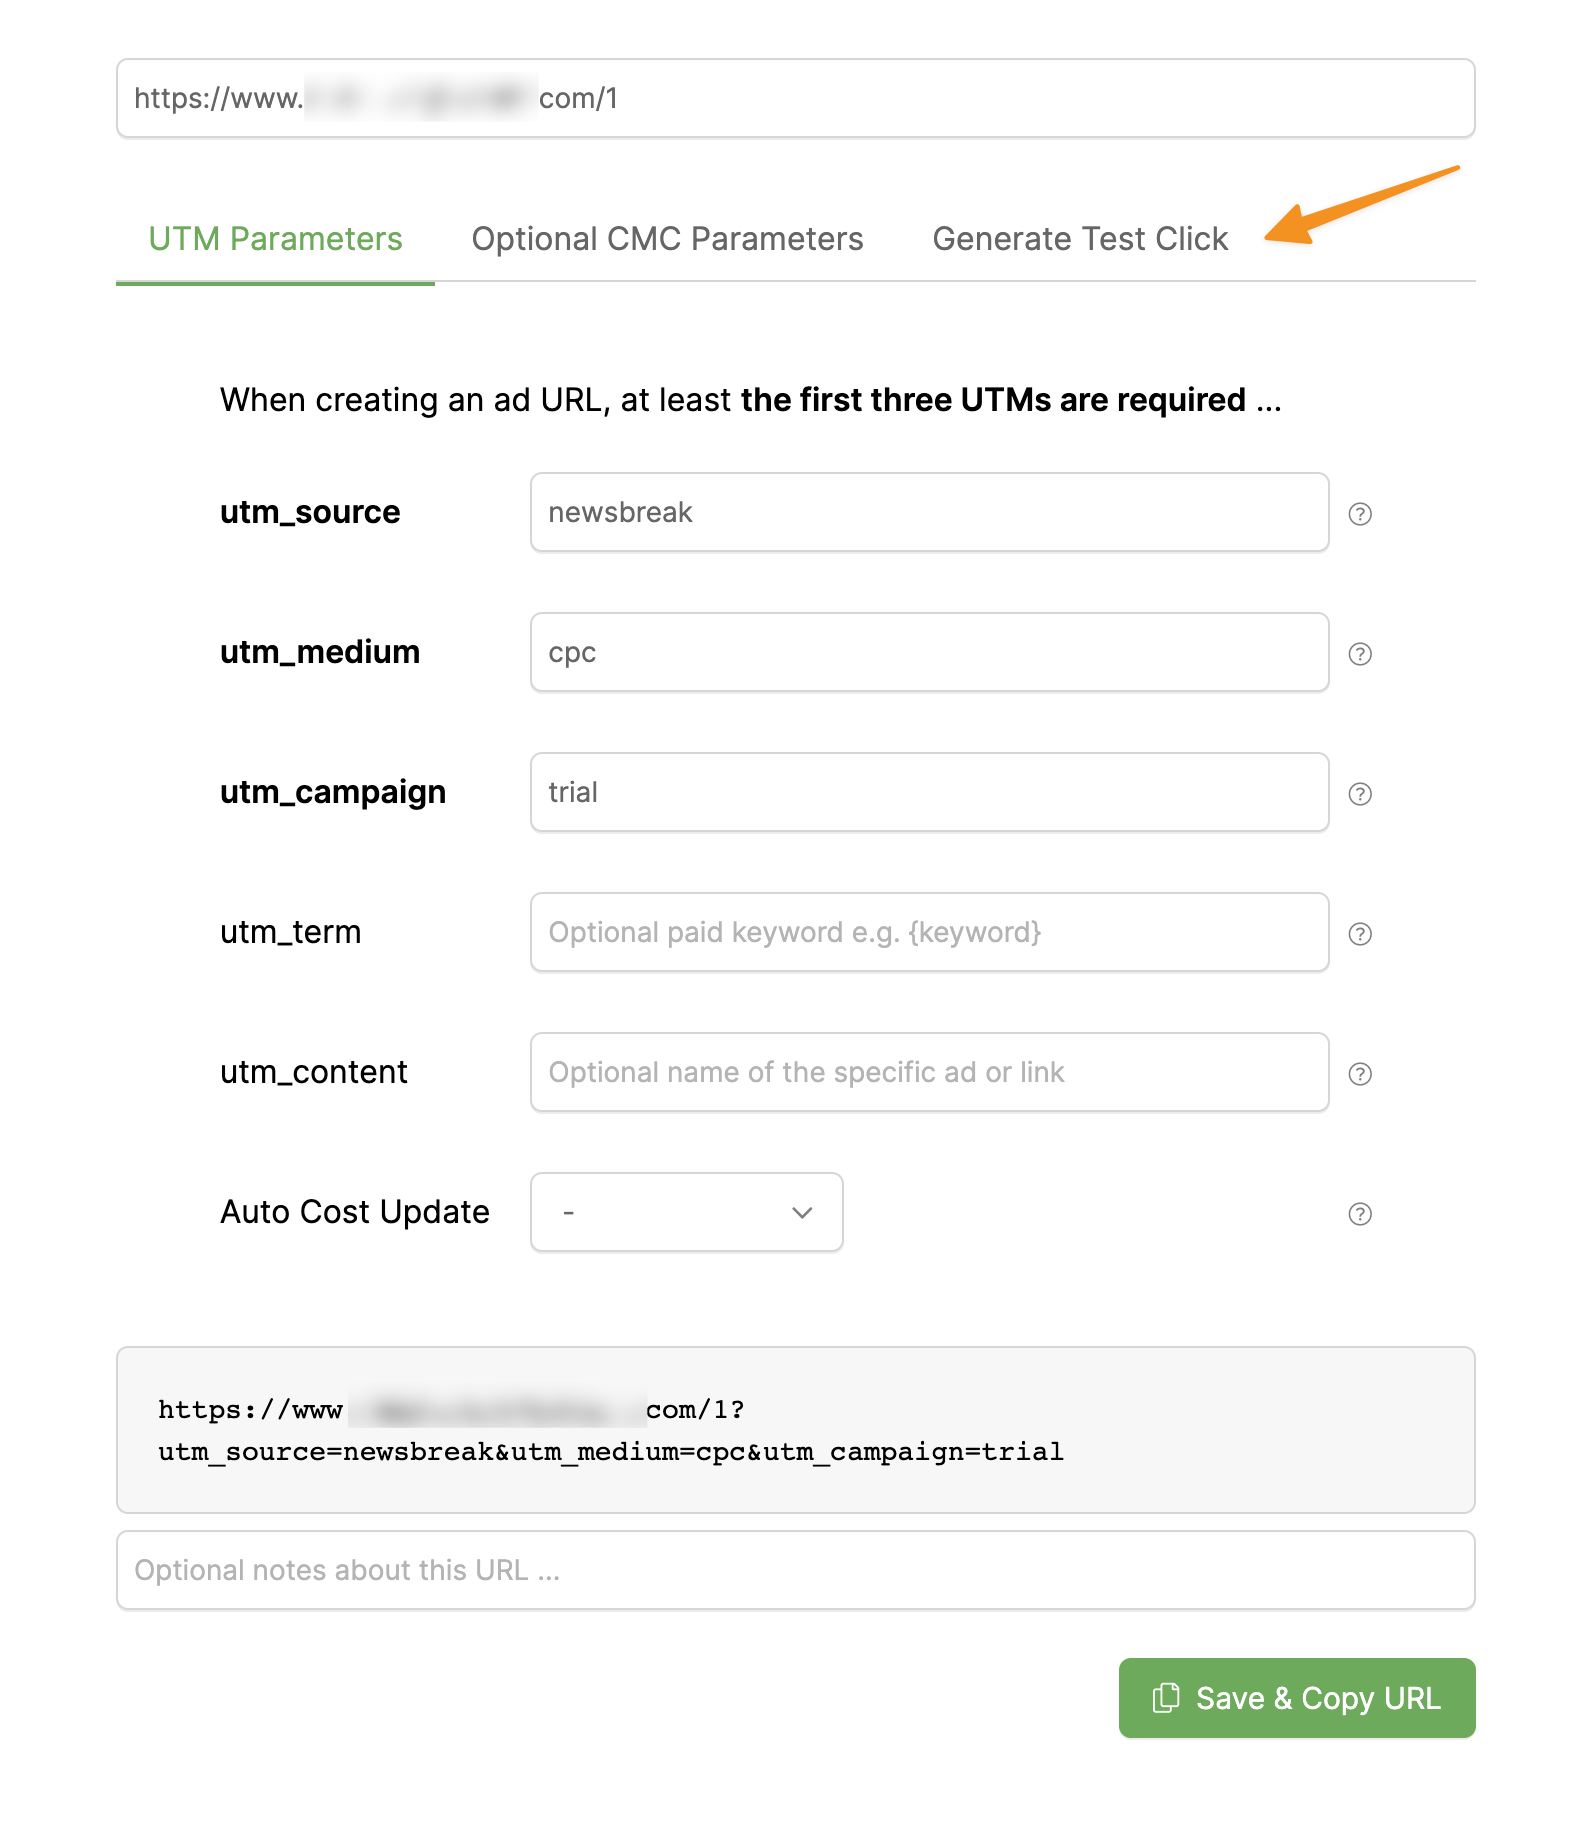The image size is (1584, 1844).
Task: Click the utm_campaign field showing trial
Action: 929,792
